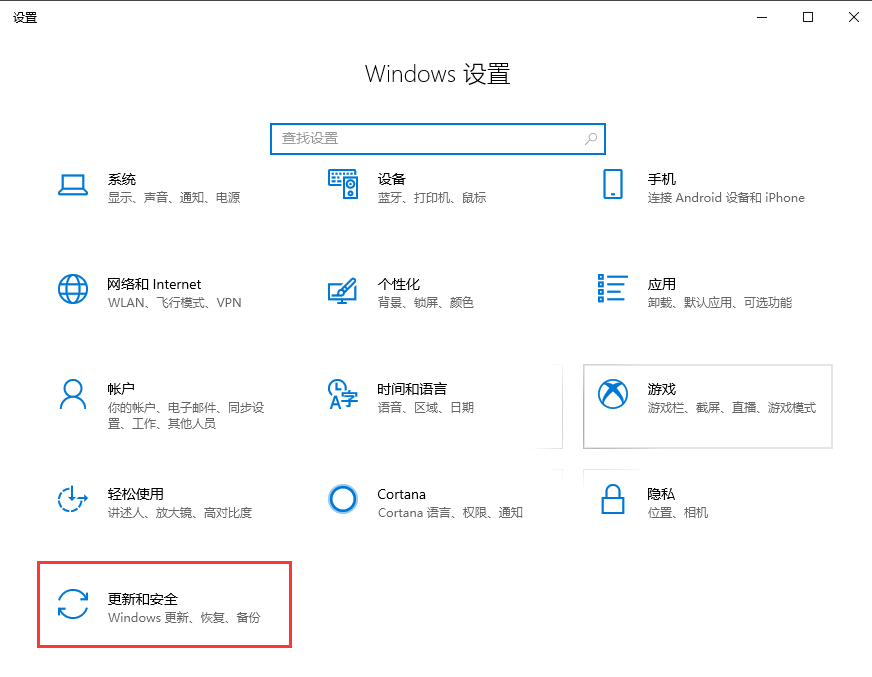872x677 pixels.
Task: Open 网络和 Internet via globe icon
Action: click(x=73, y=290)
